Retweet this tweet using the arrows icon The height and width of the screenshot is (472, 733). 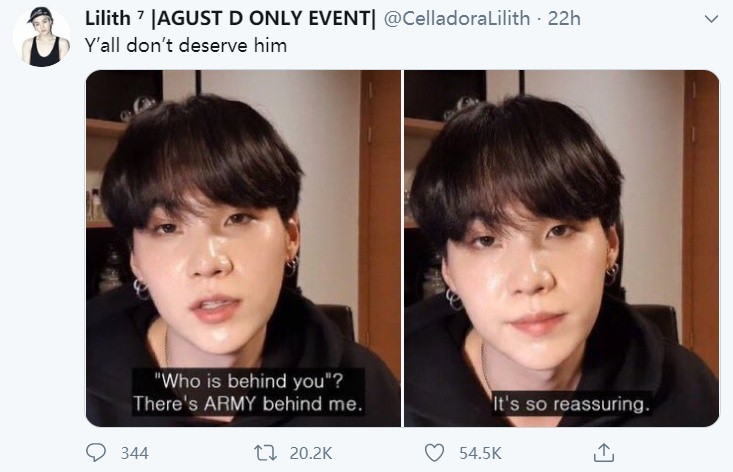tap(265, 453)
